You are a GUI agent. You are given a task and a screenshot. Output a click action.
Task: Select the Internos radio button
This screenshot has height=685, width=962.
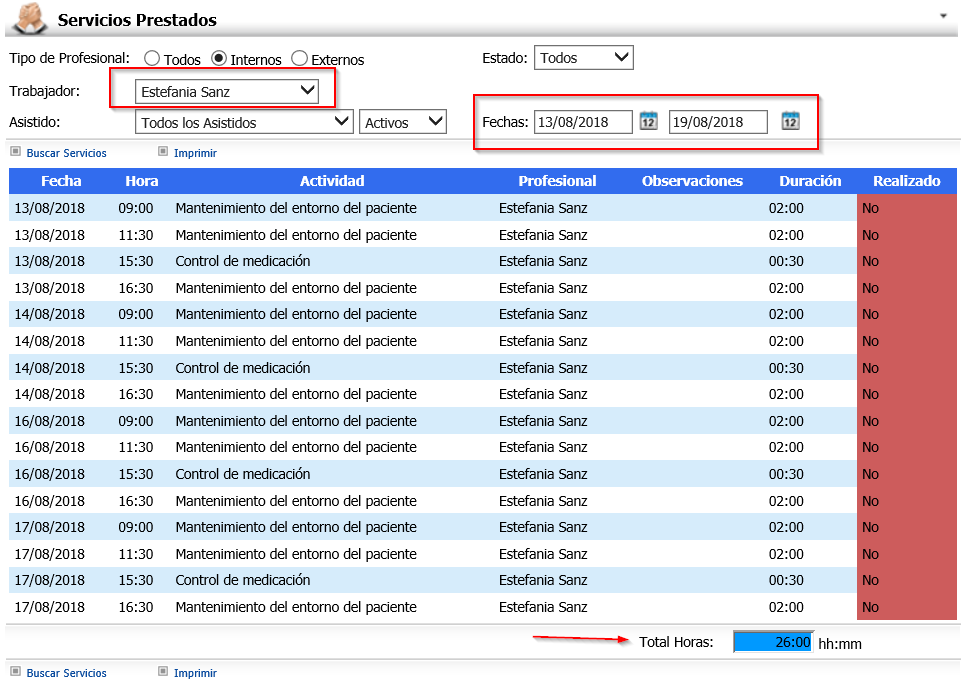tap(219, 59)
